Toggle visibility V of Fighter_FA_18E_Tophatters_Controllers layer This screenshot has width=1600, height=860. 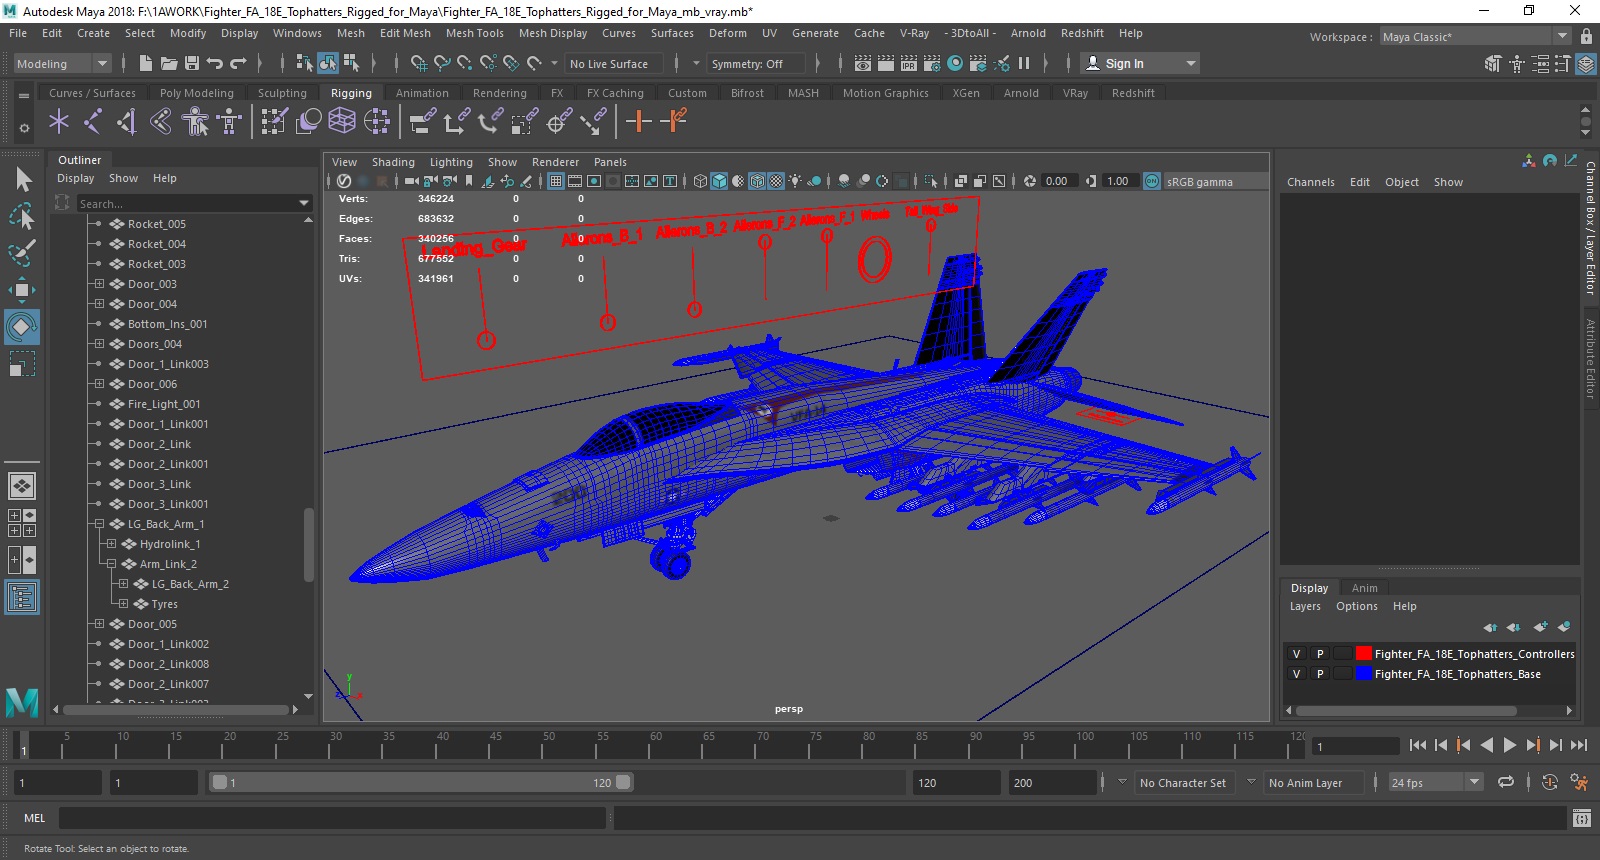click(x=1296, y=654)
